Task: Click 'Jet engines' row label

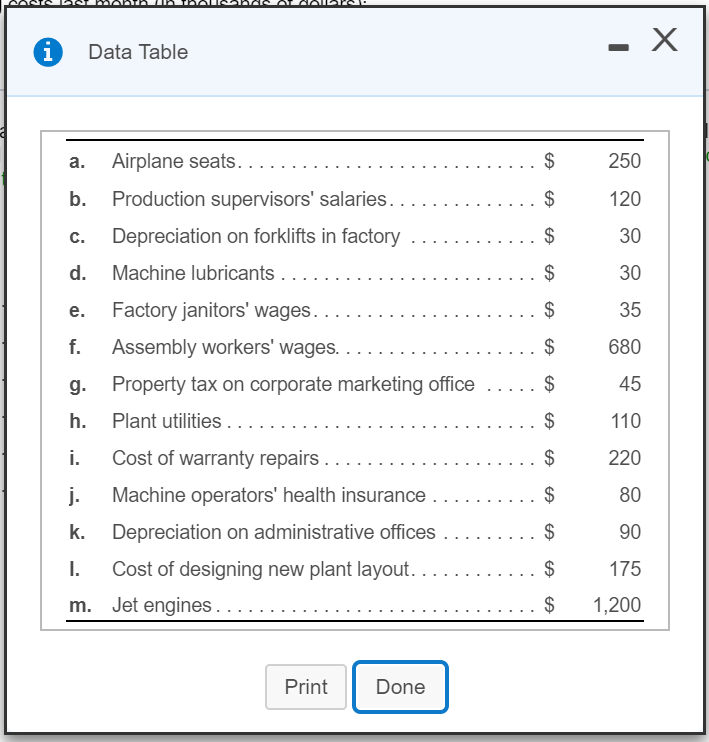Action: coord(162,605)
